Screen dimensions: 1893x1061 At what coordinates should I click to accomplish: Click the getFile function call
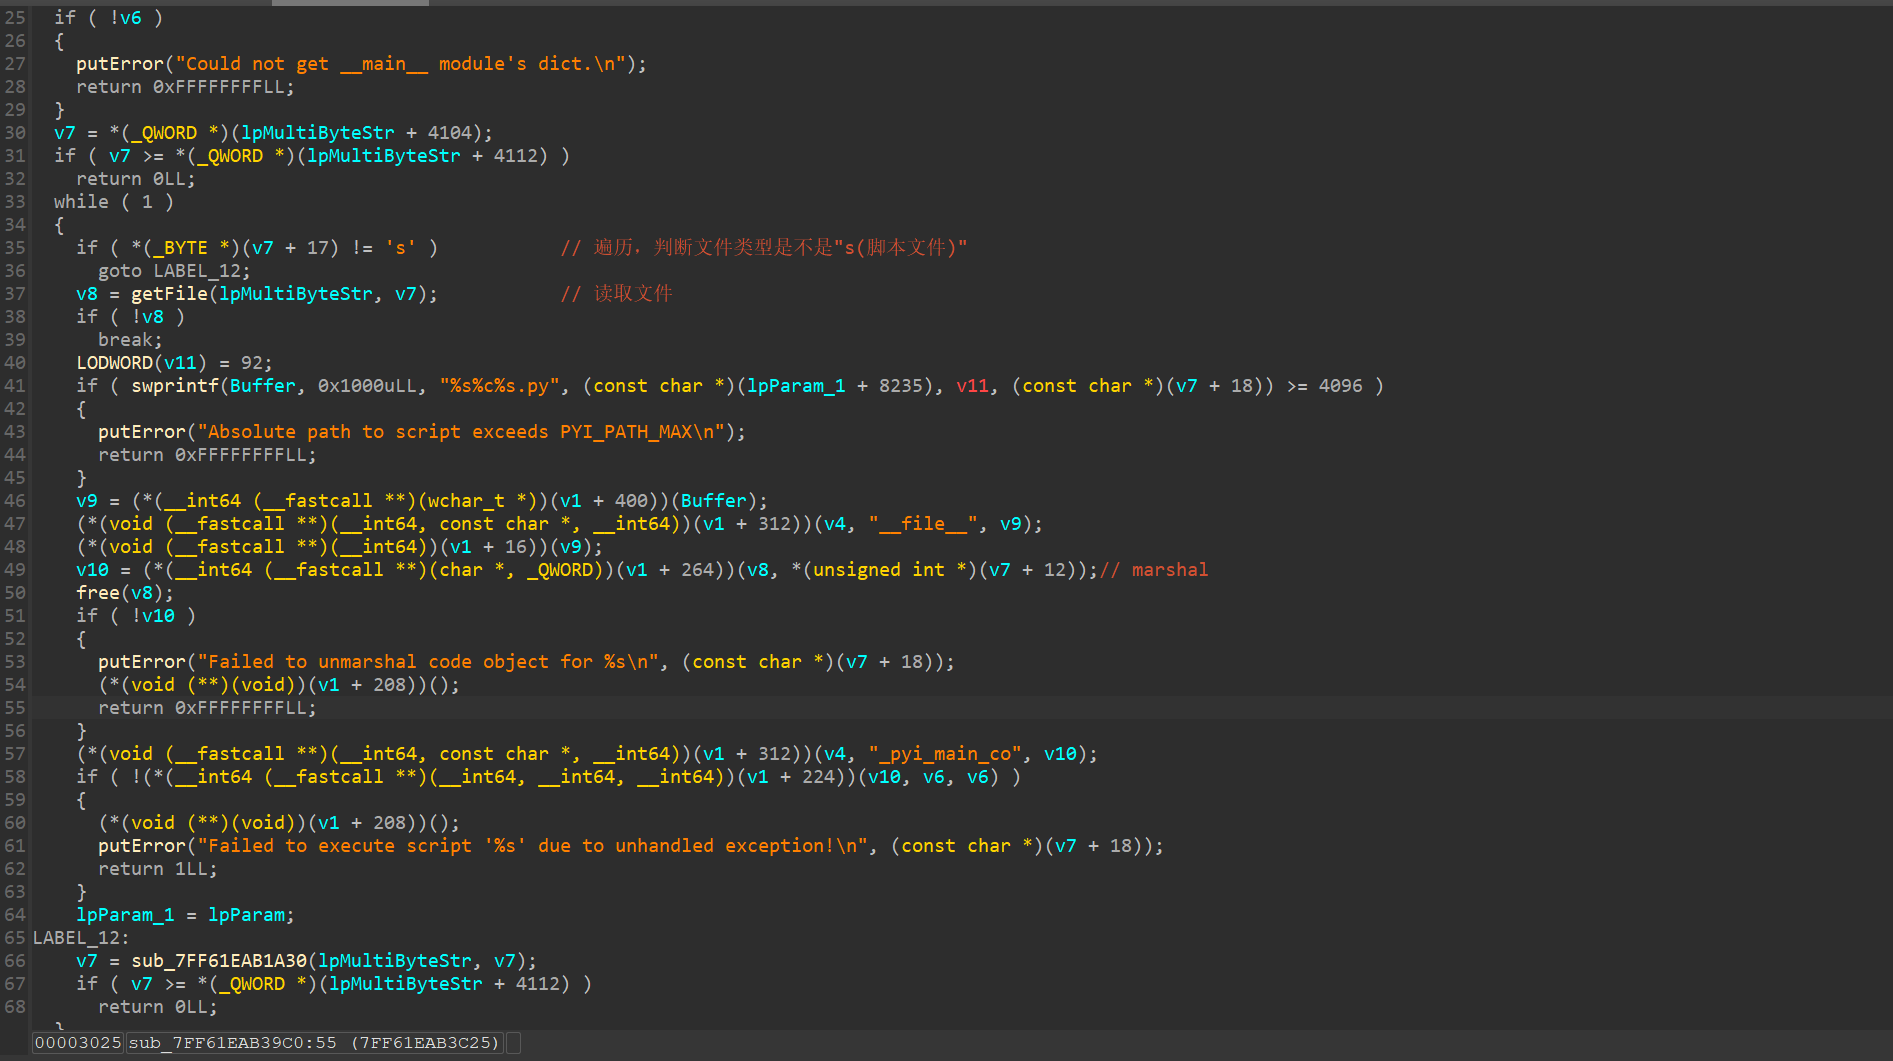coord(168,294)
